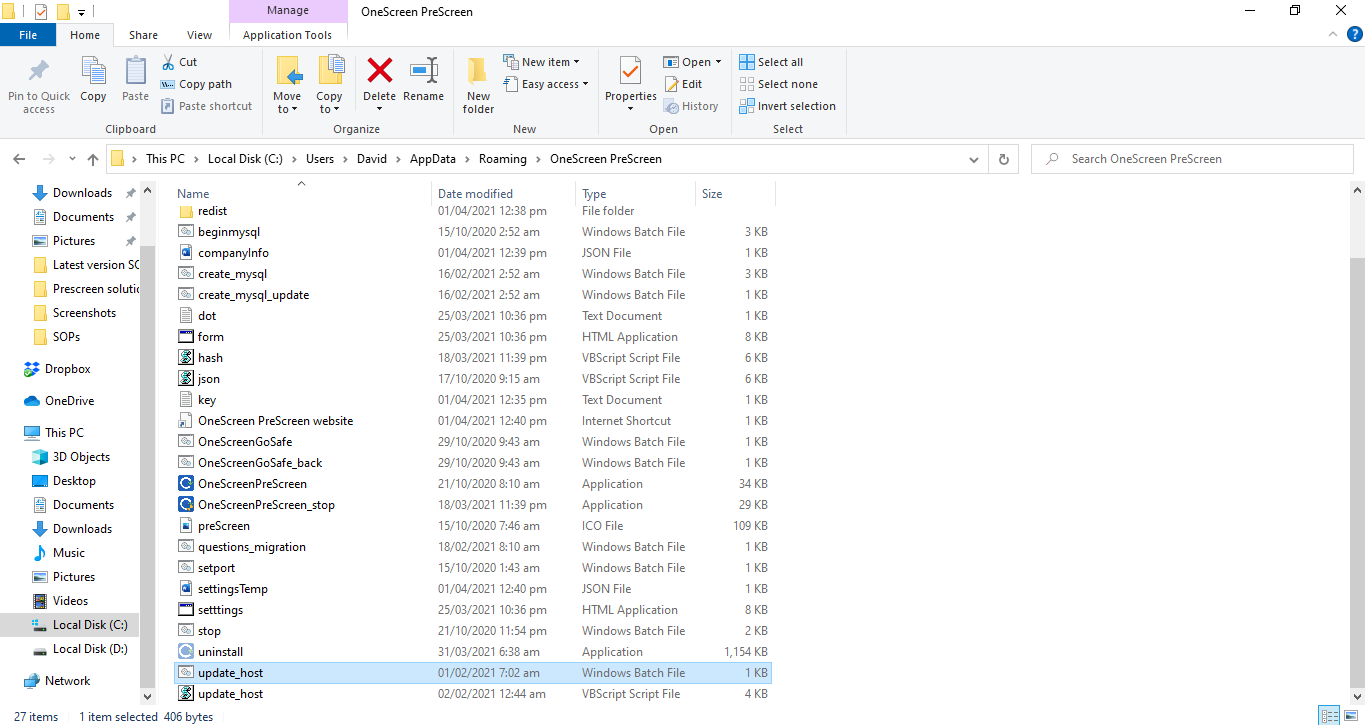Click the Copy icon in Clipboard group

coord(93,72)
